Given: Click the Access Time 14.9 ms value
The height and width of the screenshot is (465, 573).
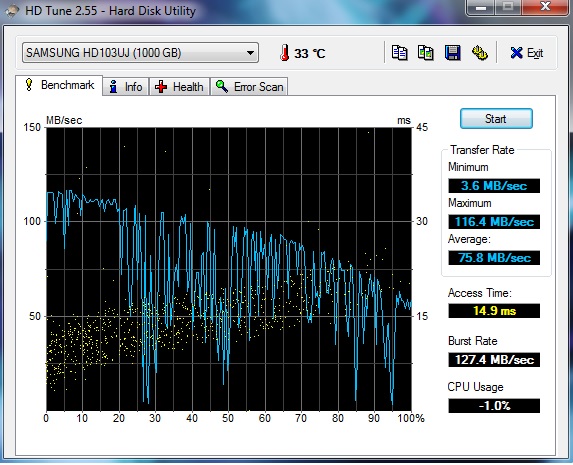Looking at the screenshot, I should (x=494, y=311).
